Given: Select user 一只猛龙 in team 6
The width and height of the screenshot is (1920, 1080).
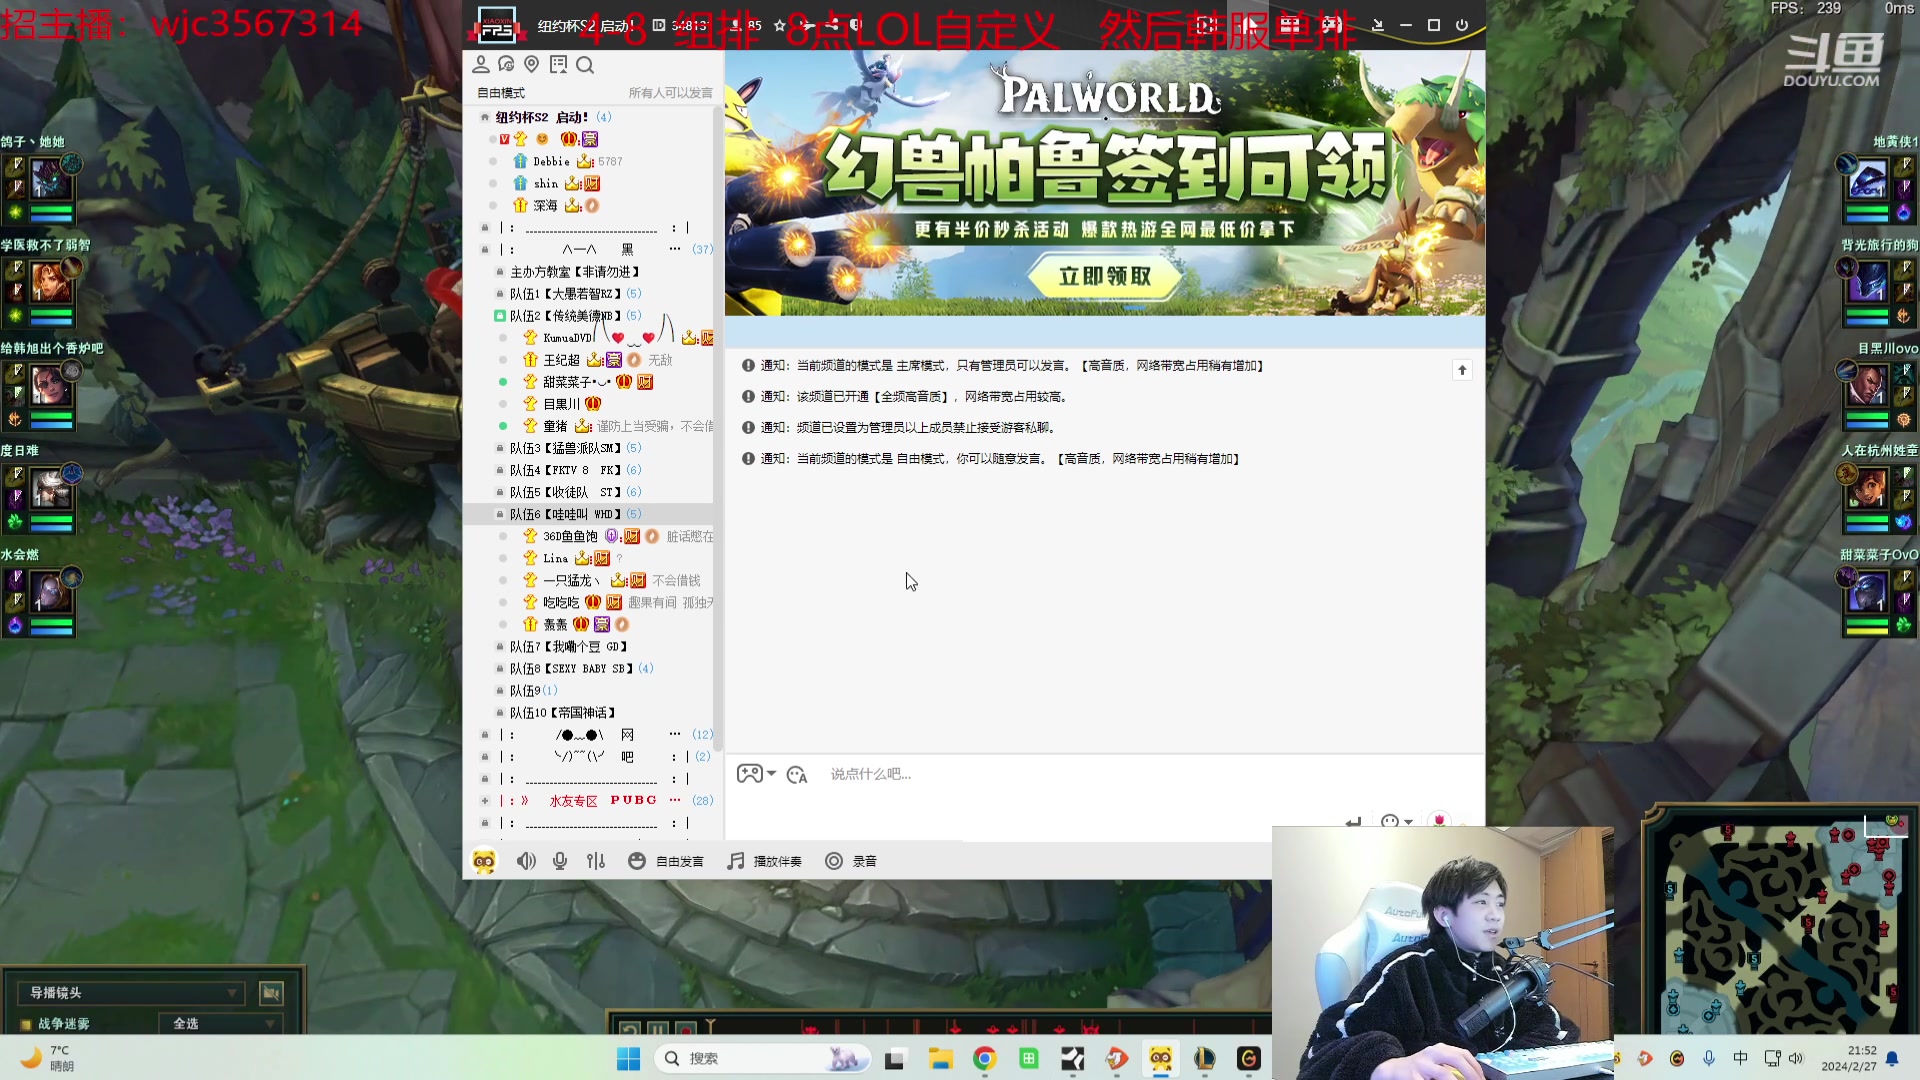Looking at the screenshot, I should pyautogui.click(x=572, y=581).
